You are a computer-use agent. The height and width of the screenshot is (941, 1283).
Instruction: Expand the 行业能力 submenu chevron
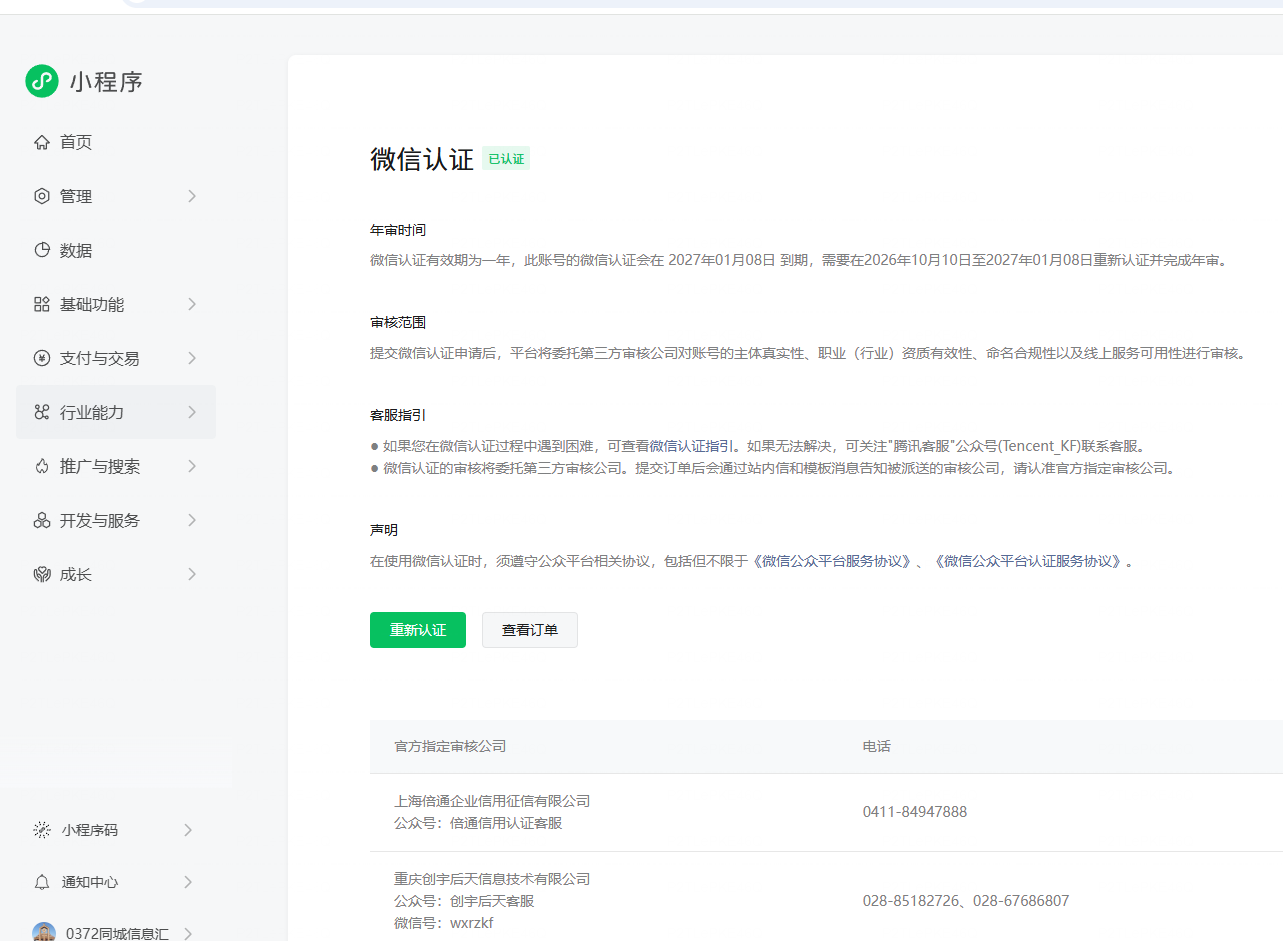[191, 412]
